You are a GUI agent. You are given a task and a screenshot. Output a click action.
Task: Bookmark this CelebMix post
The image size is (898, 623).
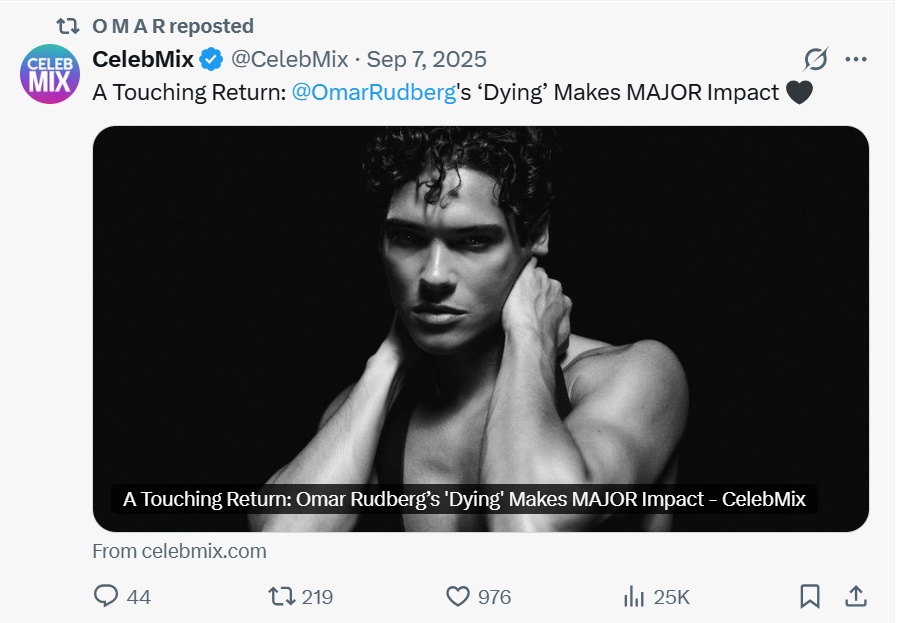[810, 597]
